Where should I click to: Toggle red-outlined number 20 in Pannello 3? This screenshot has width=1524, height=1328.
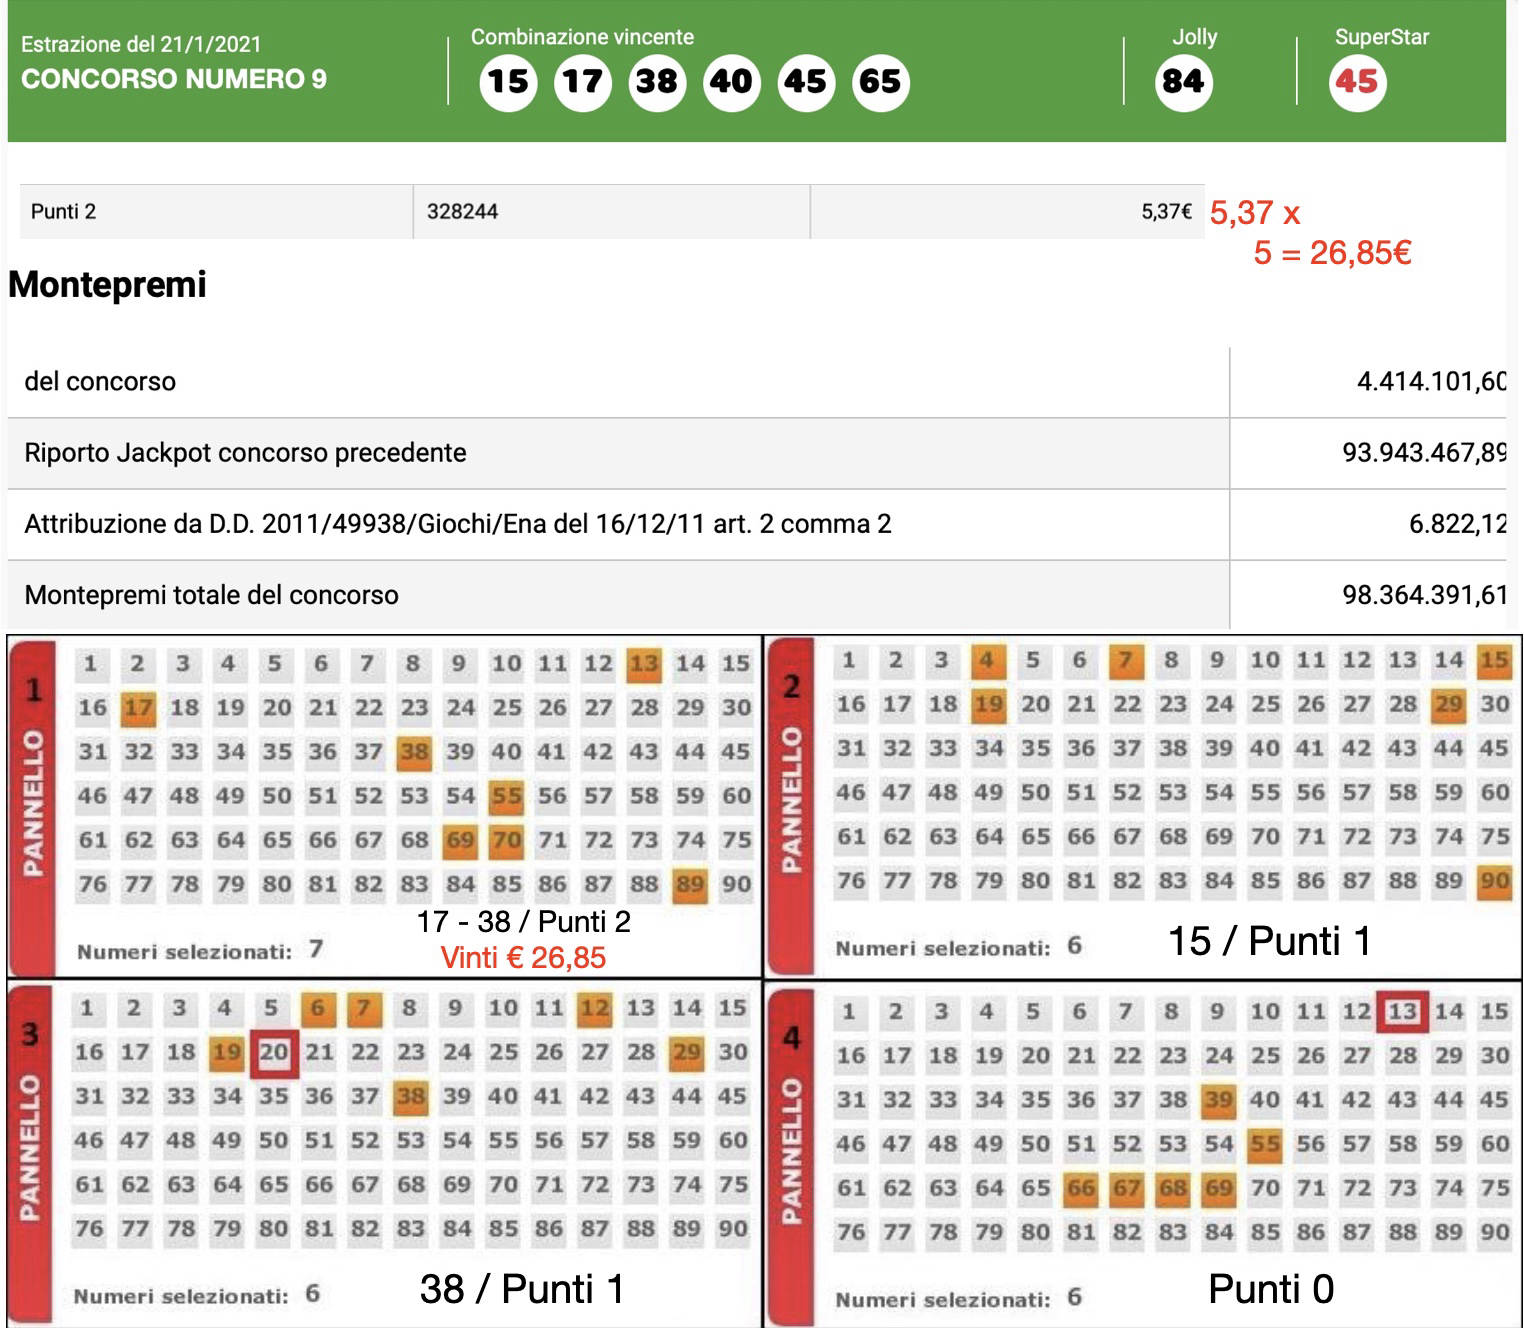point(273,1053)
